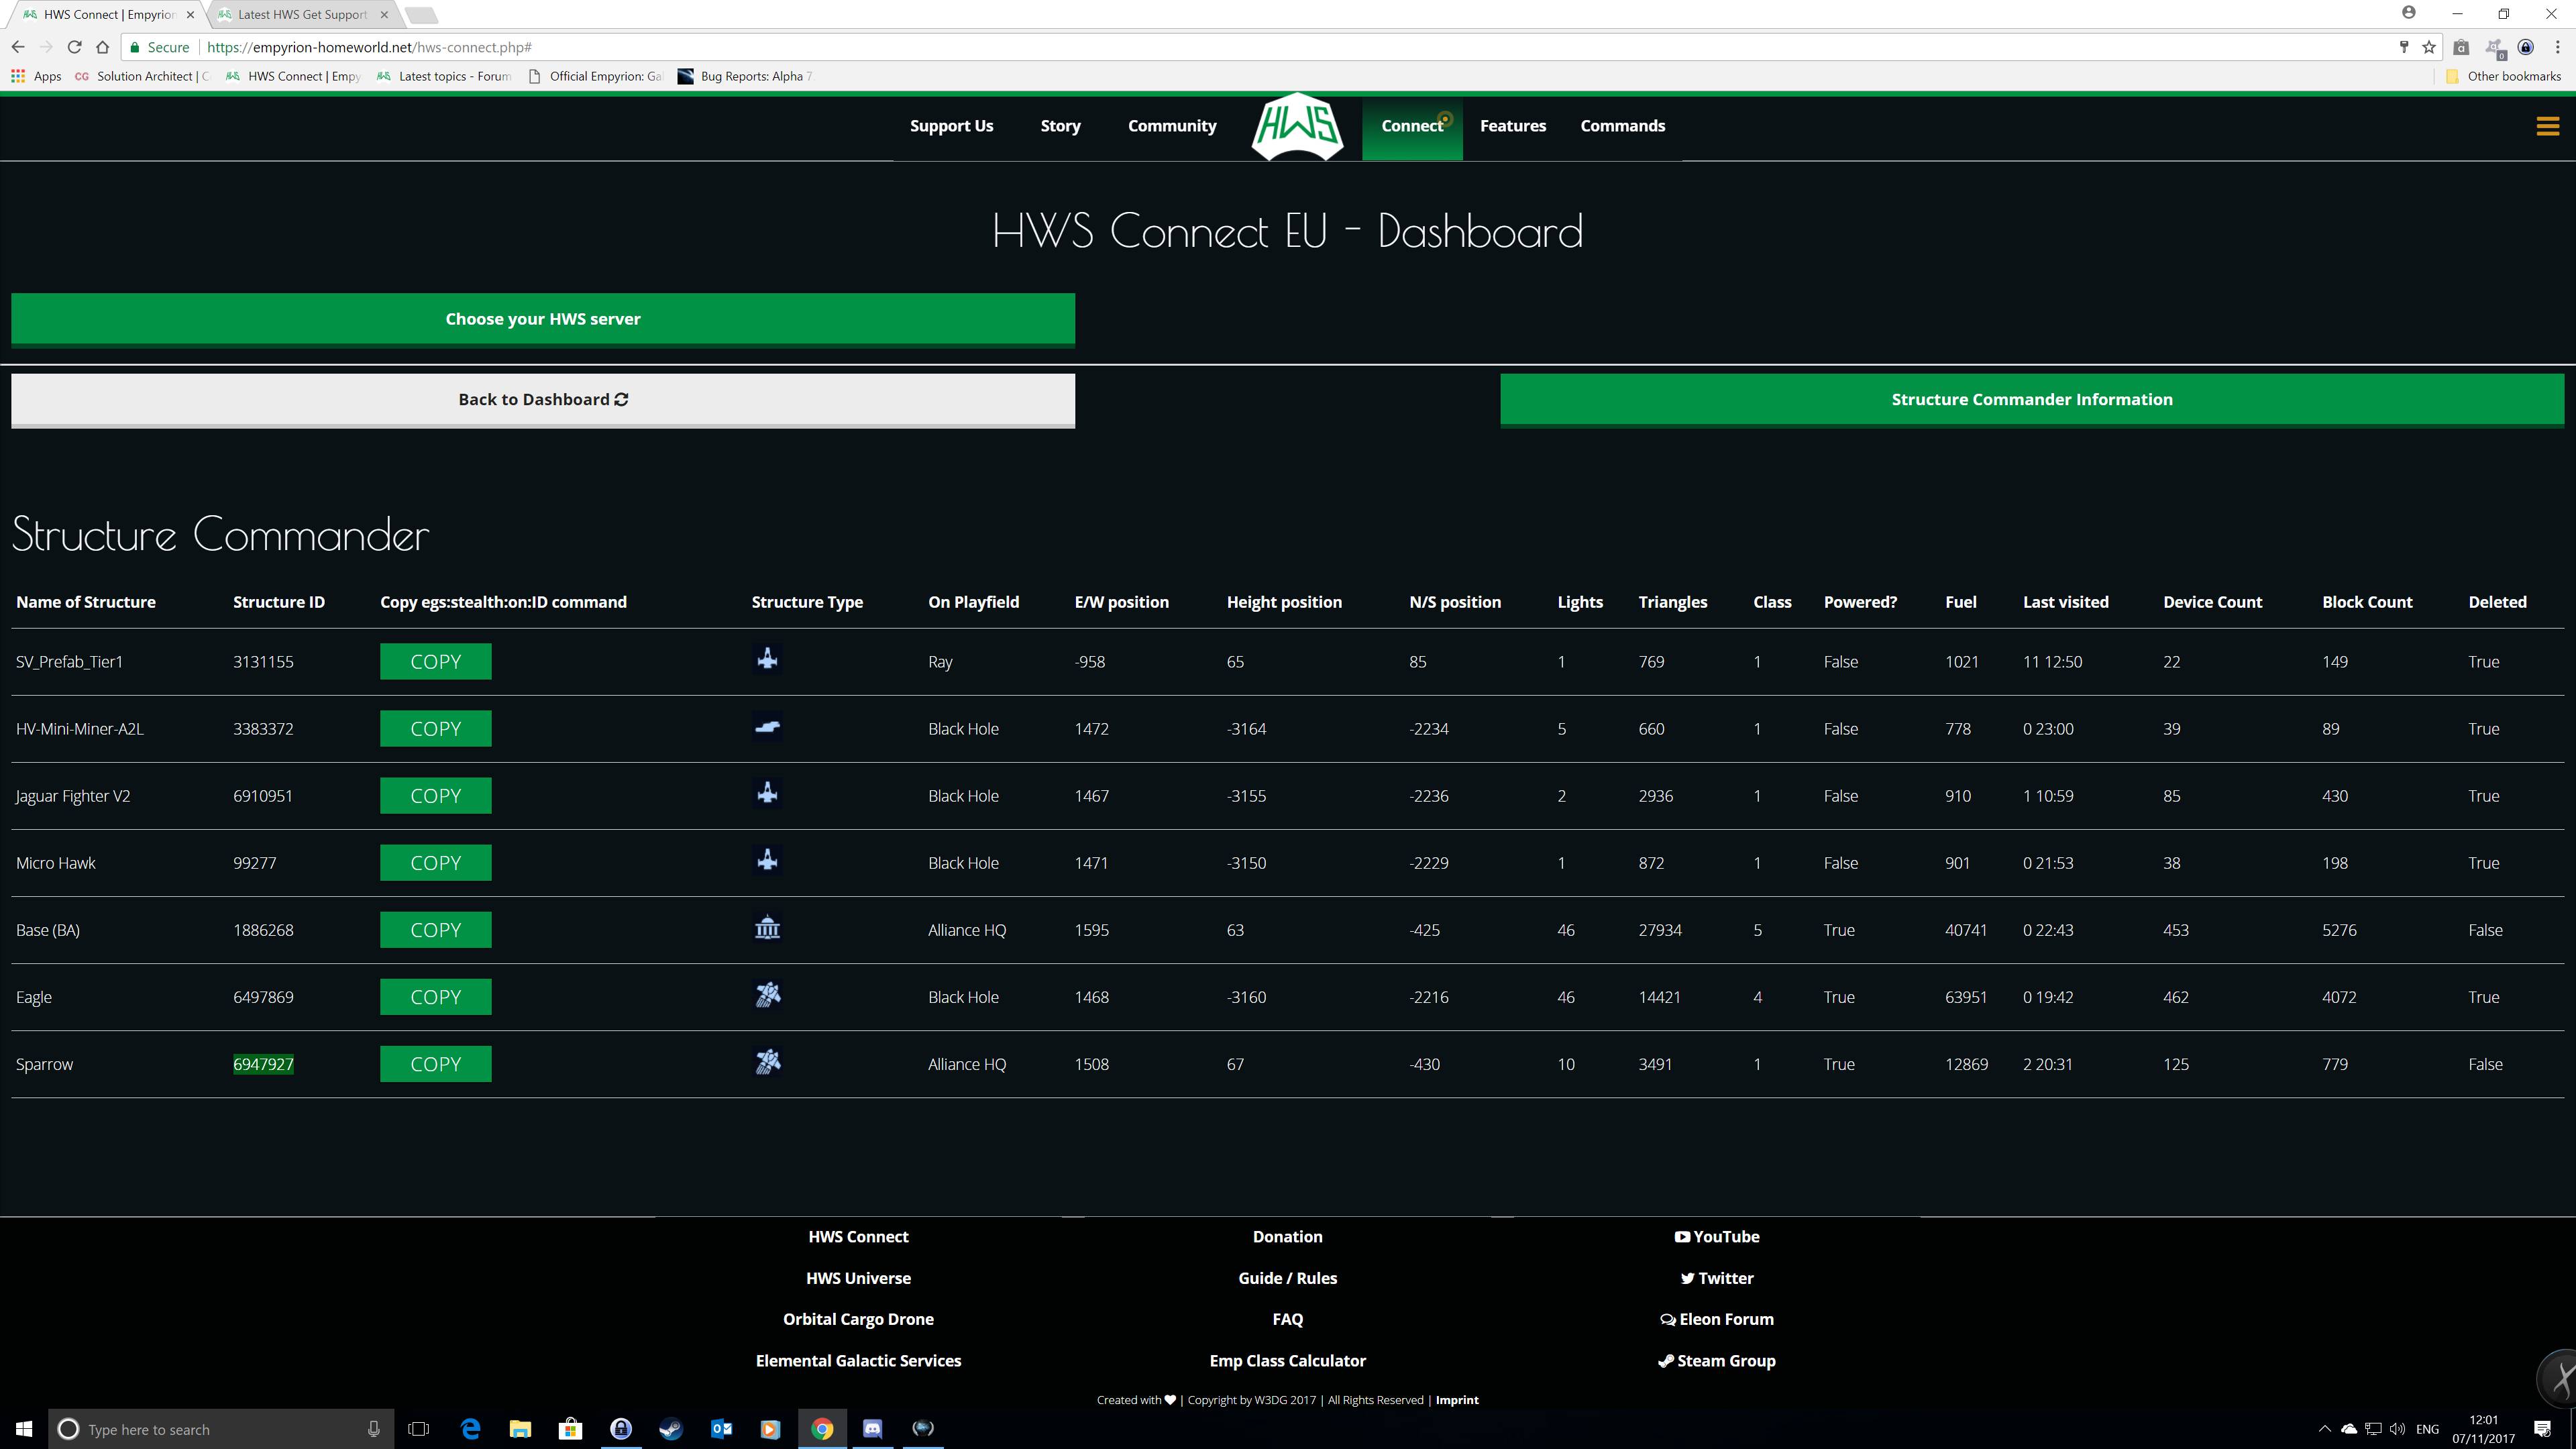Open the Latest topics - Forum bookmark
2576x1449 pixels.
coord(443,76)
